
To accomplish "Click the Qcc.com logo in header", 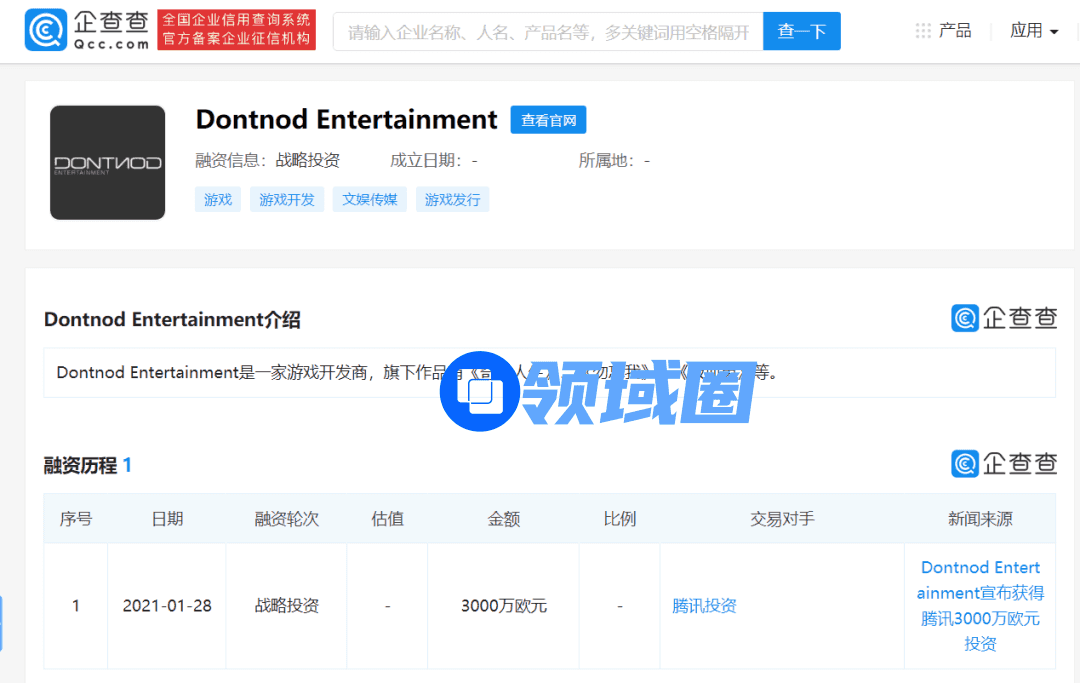I will [x=87, y=30].
